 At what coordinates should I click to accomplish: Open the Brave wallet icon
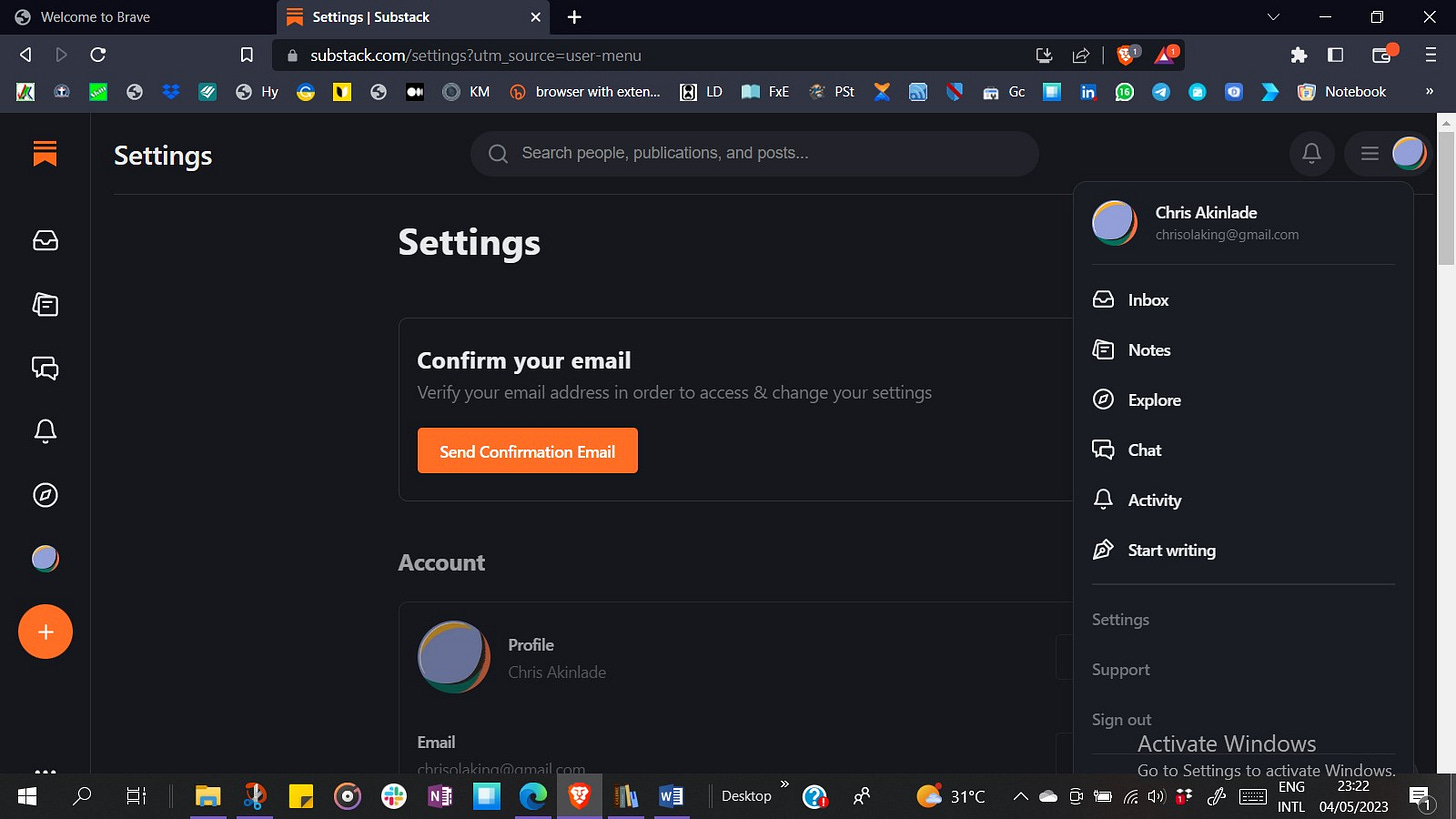point(1384,55)
